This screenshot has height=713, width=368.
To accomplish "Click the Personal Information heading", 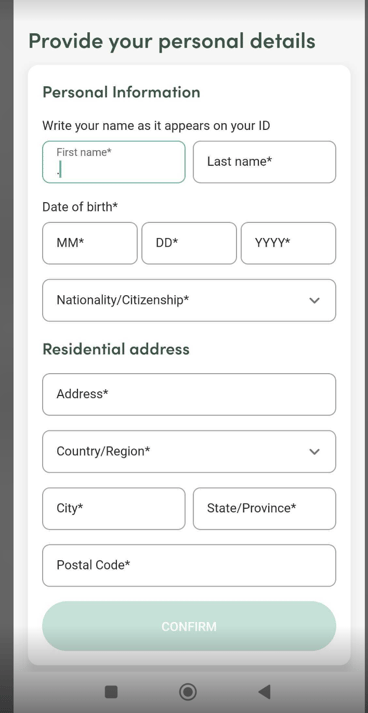I will pos(121,92).
